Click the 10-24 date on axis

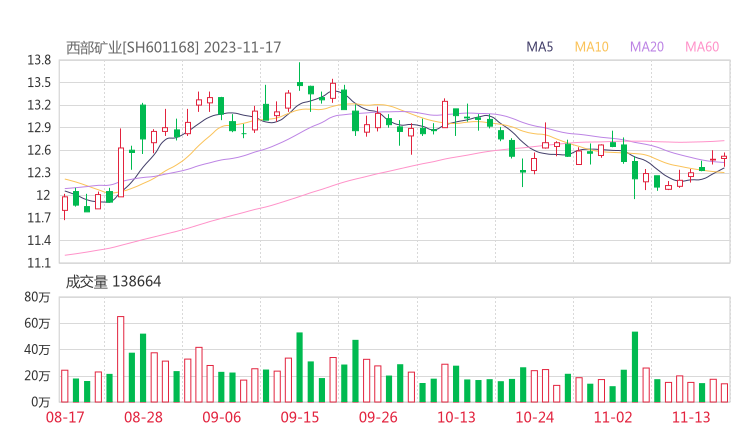tap(534, 417)
